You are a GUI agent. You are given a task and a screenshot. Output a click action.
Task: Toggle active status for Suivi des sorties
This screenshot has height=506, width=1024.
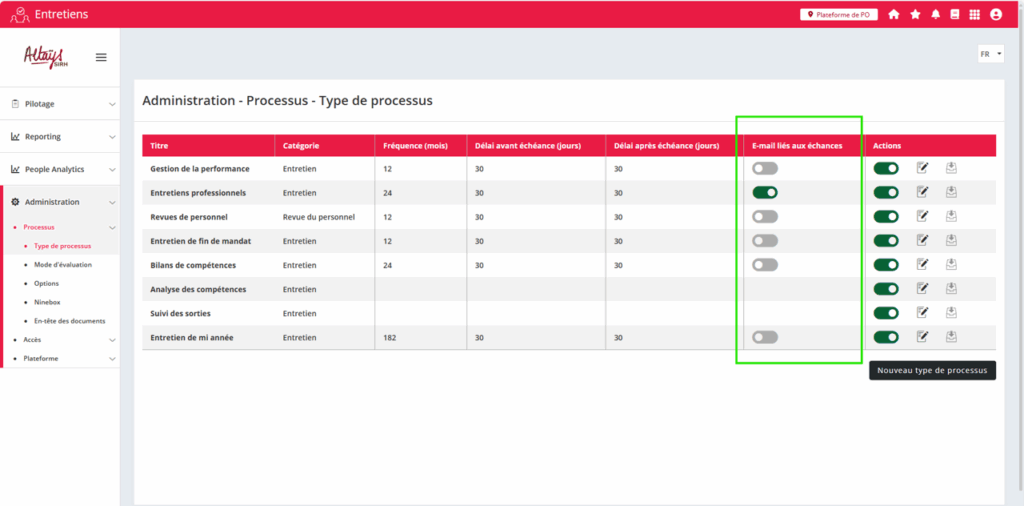click(x=885, y=313)
